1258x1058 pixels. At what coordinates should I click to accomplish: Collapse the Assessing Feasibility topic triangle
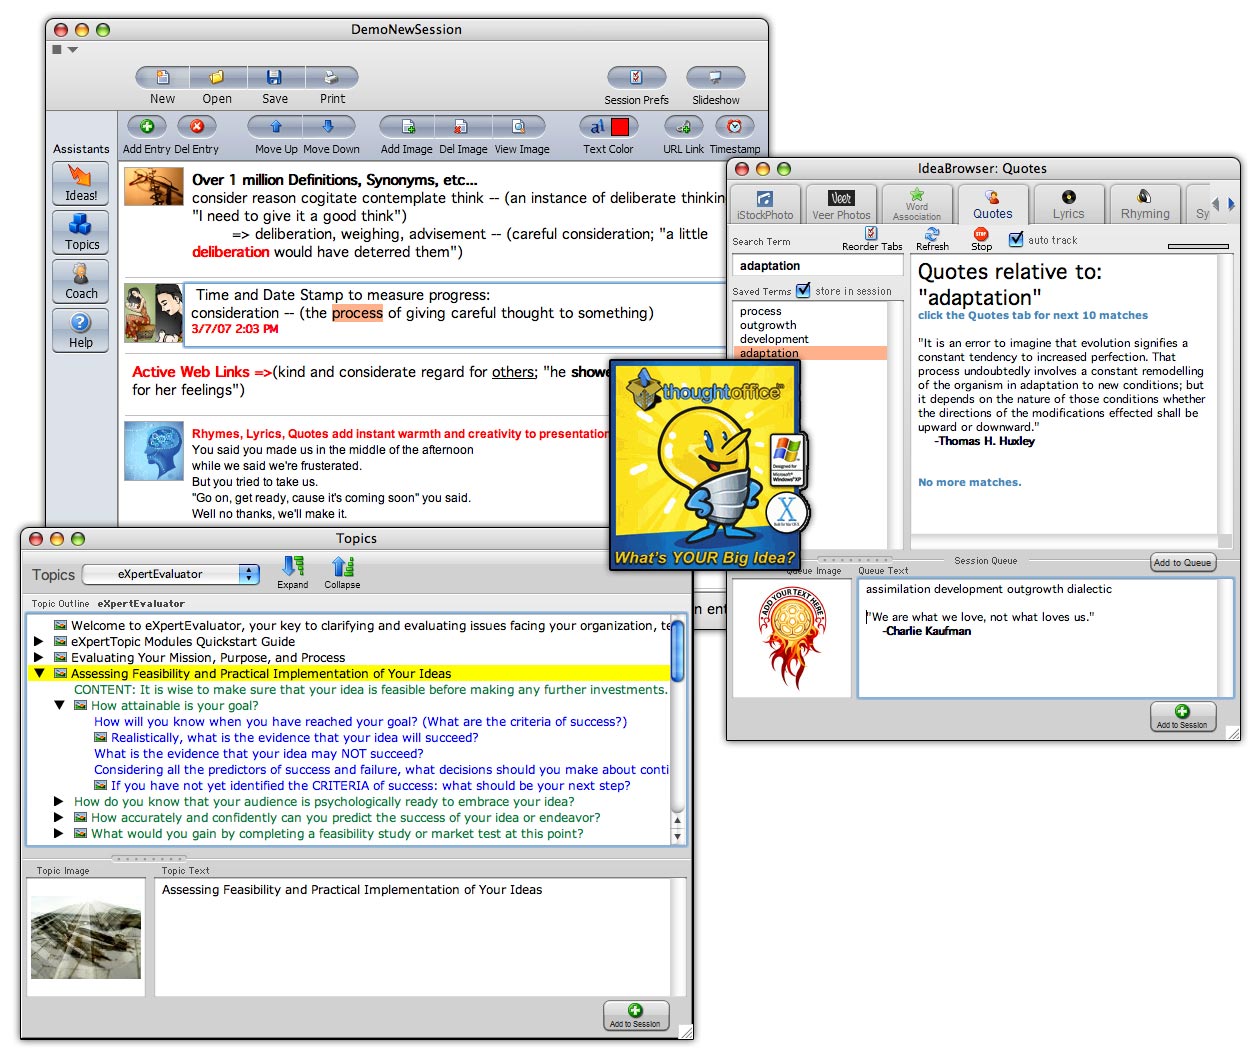[40, 674]
